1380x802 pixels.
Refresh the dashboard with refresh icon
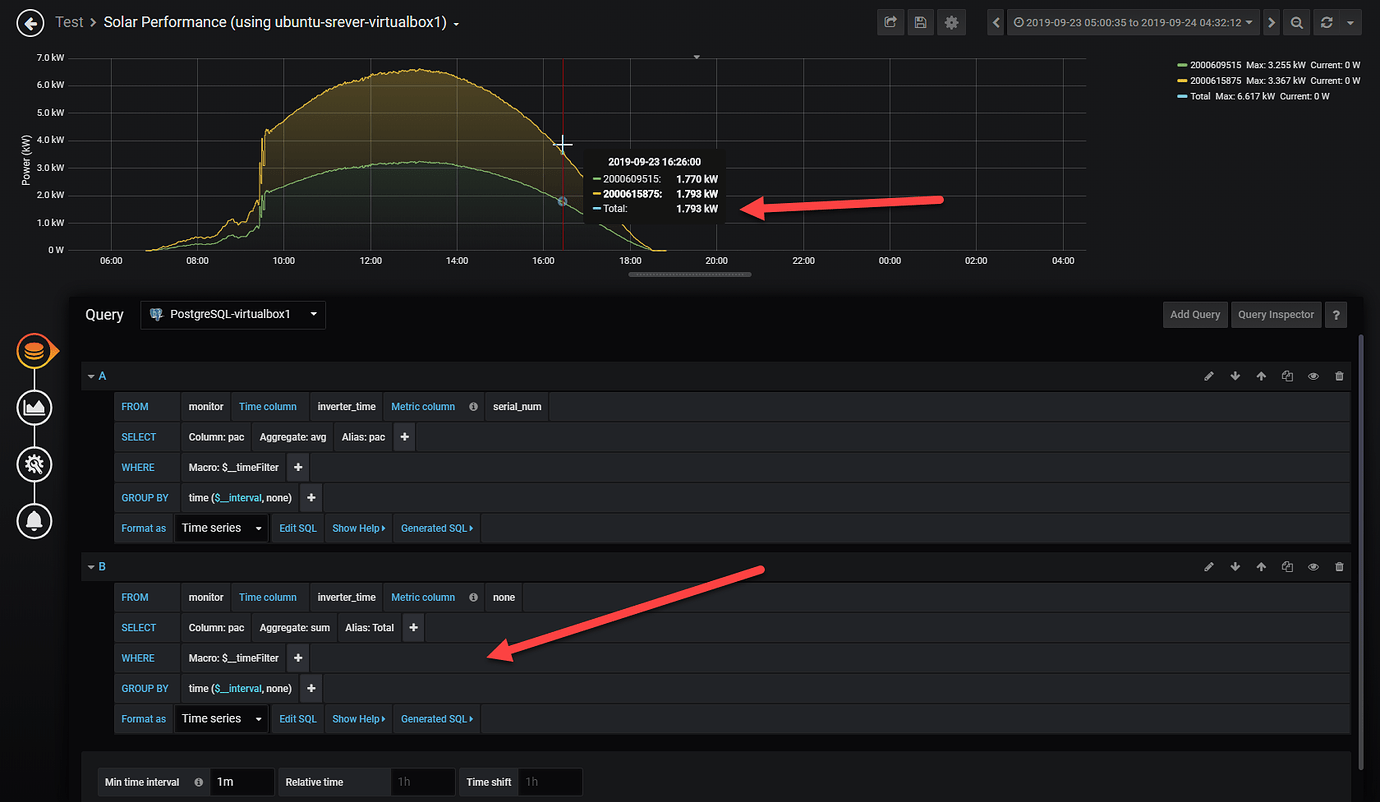click(x=1327, y=21)
